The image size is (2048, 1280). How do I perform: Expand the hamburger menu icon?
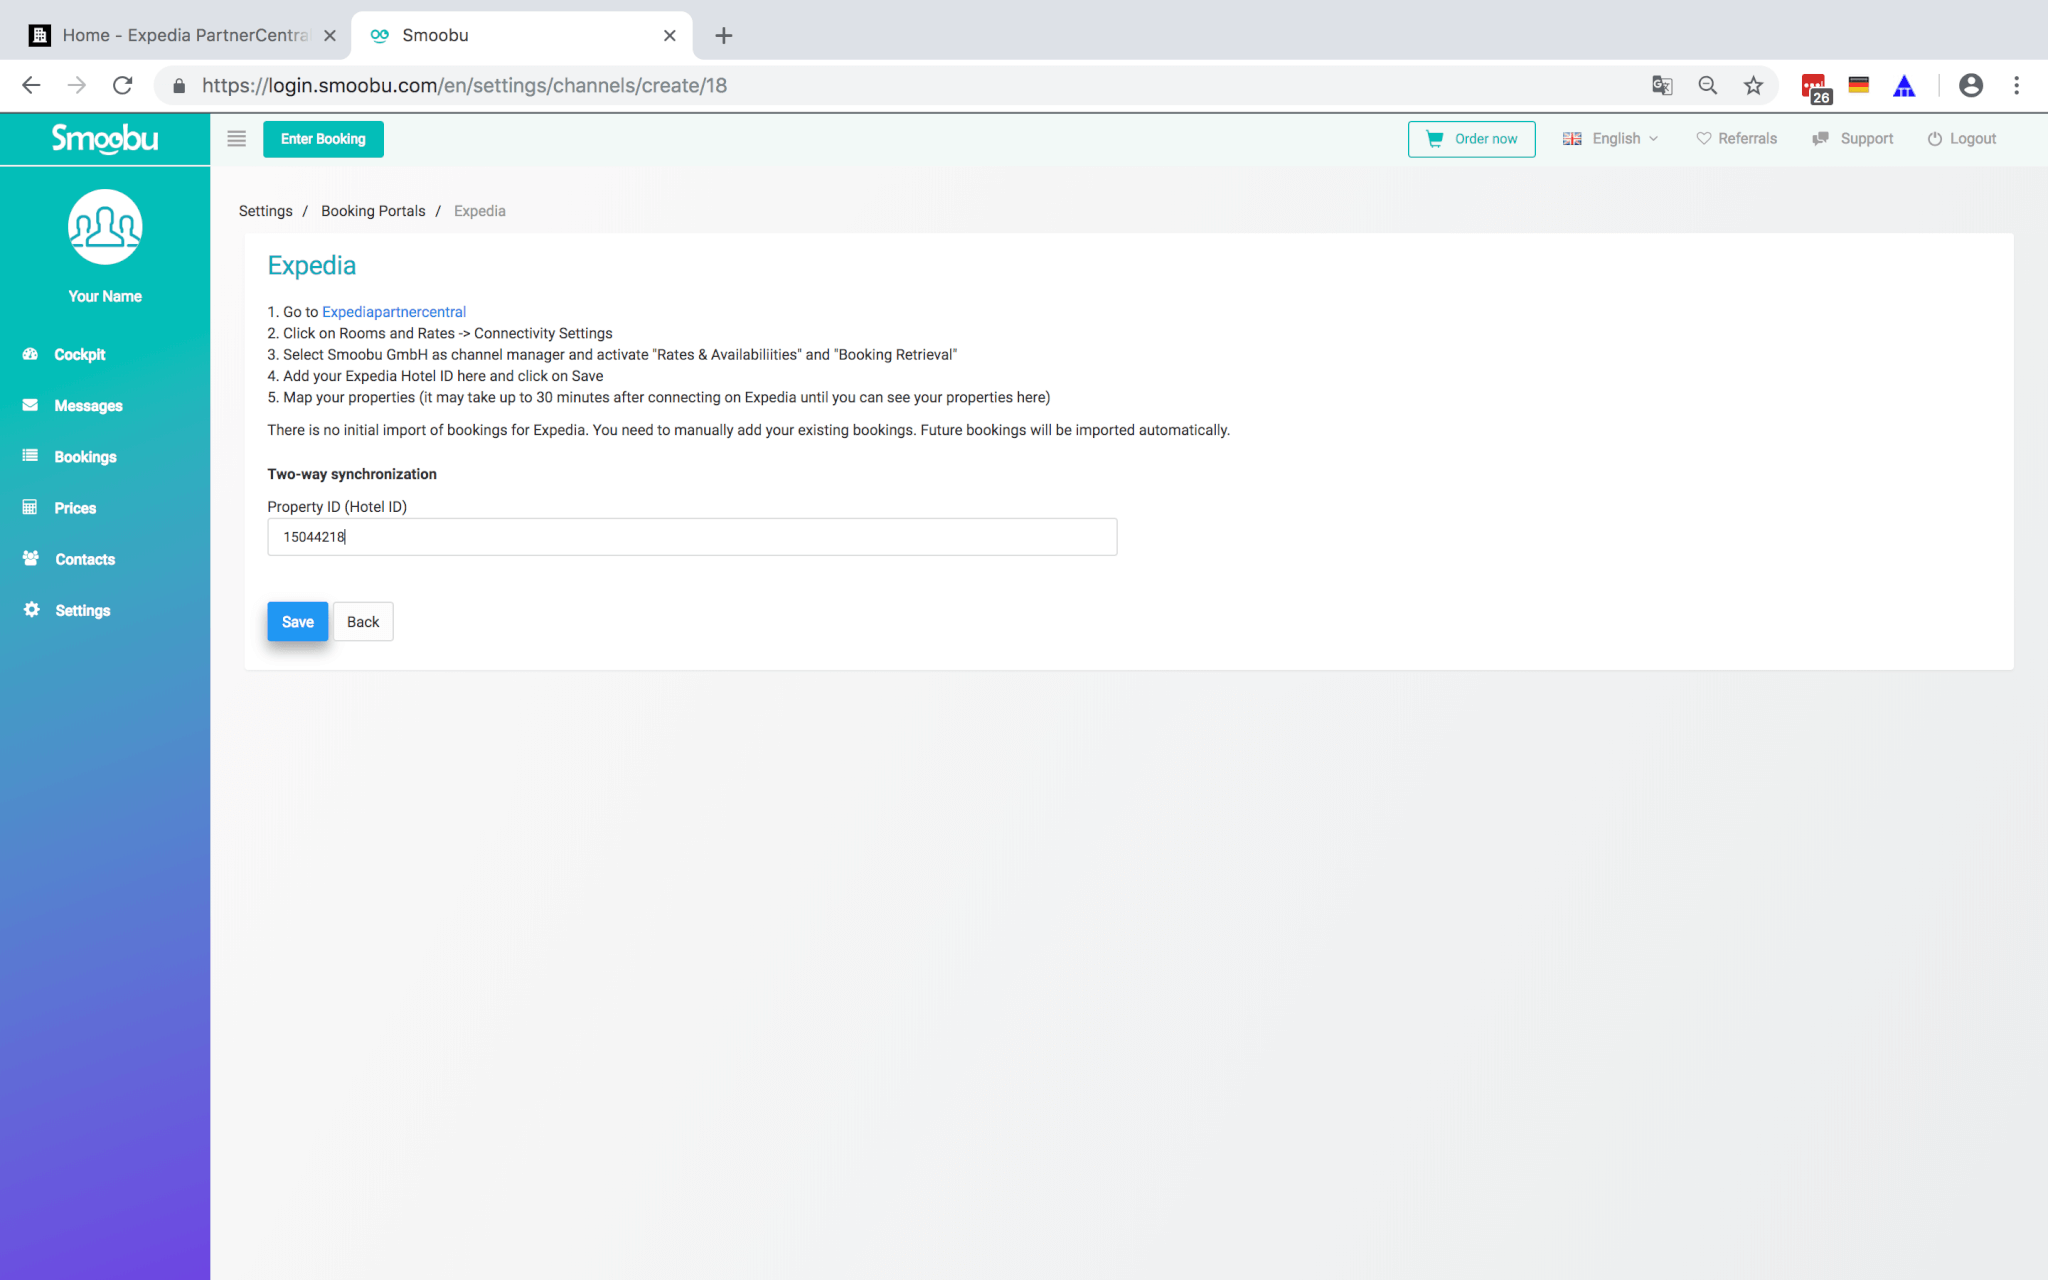[x=234, y=139]
